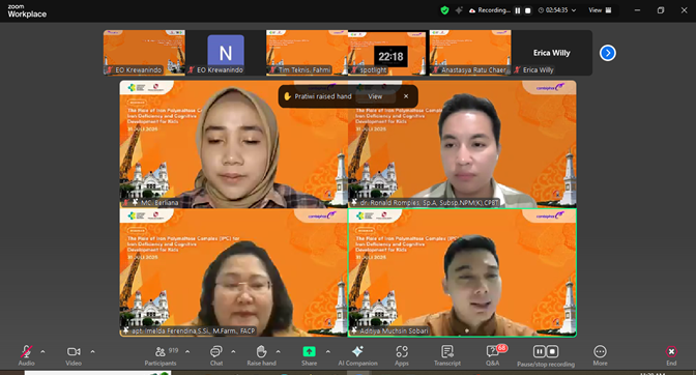Click the Raise hand icon

click(x=261, y=351)
